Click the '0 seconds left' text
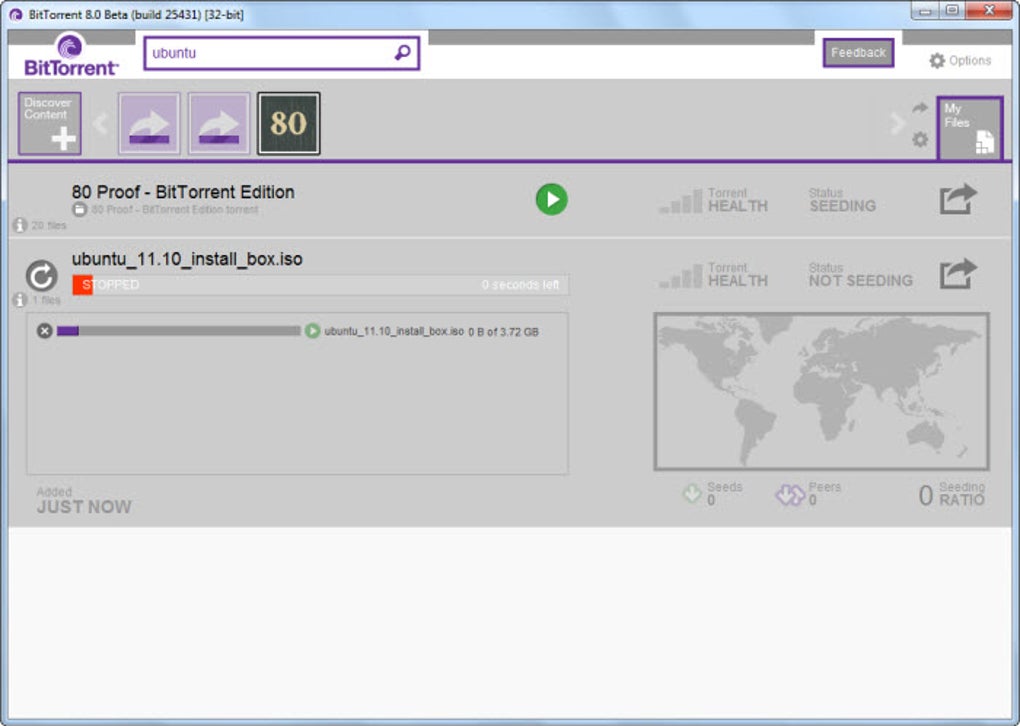 click(x=520, y=284)
